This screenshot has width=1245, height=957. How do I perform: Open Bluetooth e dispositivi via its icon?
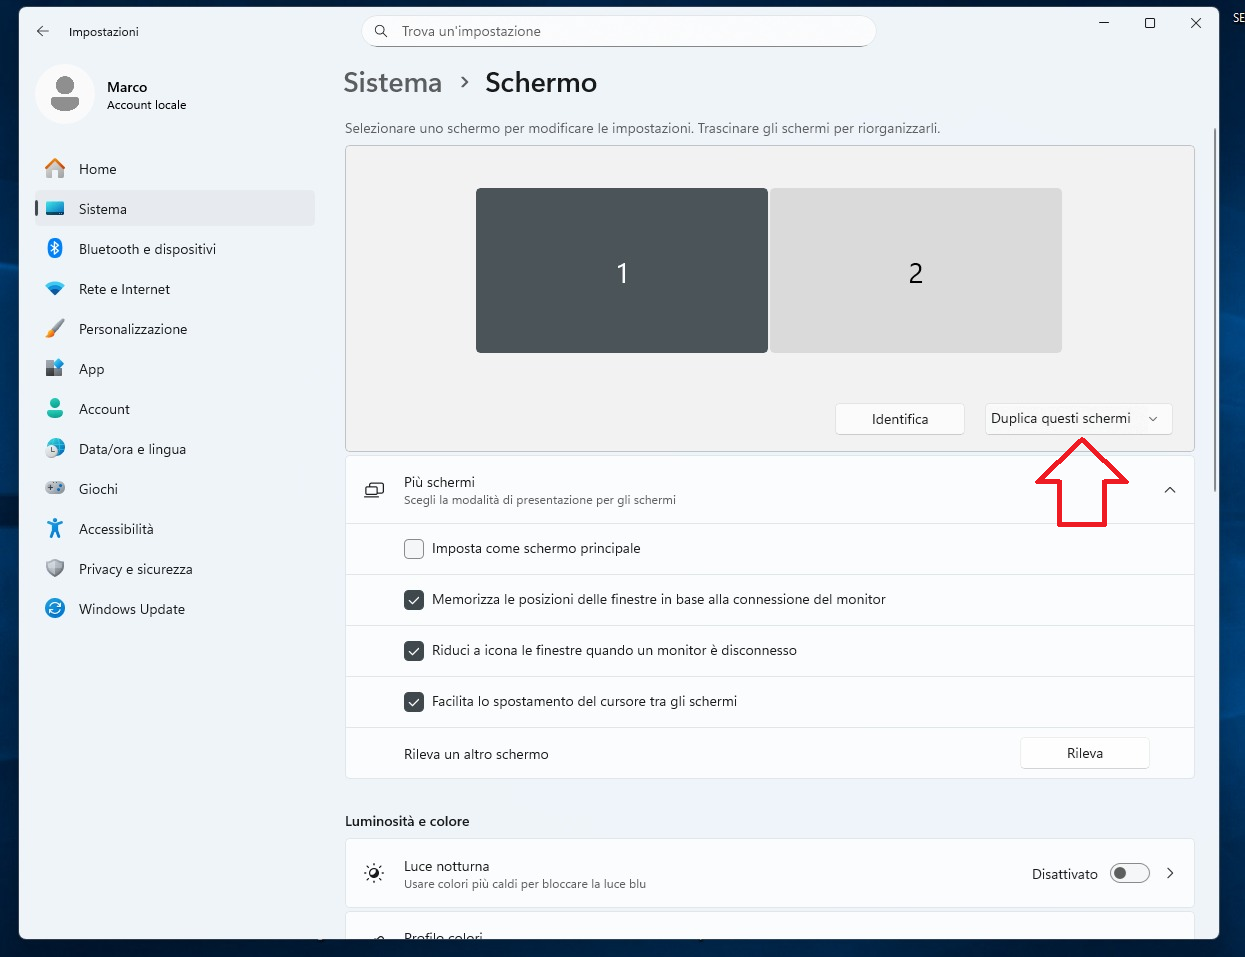[55, 249]
